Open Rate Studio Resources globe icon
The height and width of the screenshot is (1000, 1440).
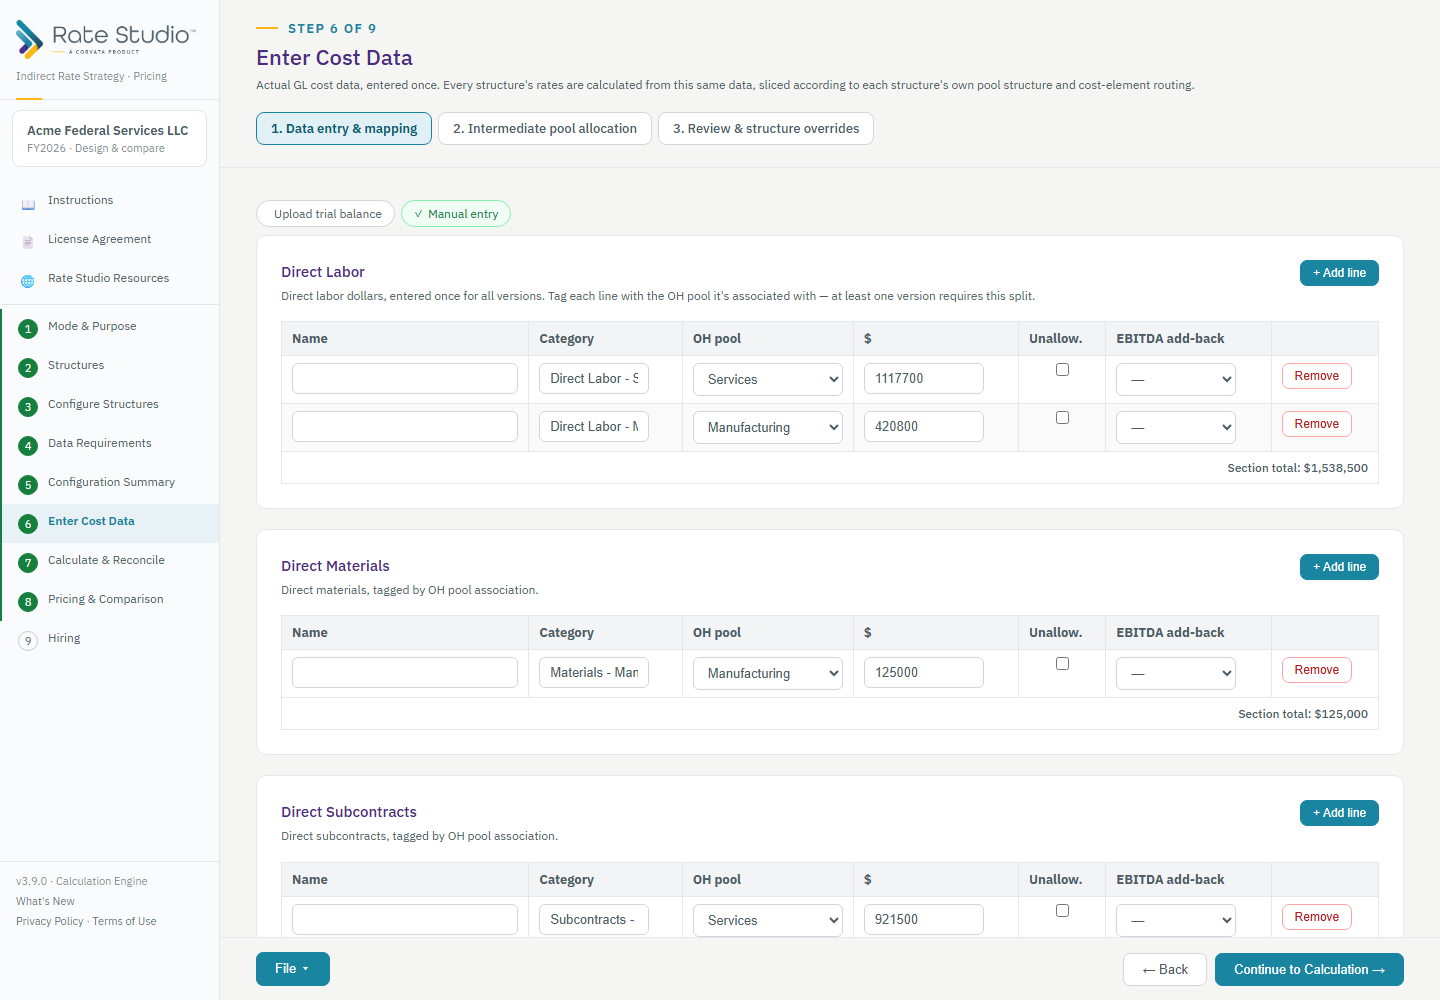click(x=28, y=281)
